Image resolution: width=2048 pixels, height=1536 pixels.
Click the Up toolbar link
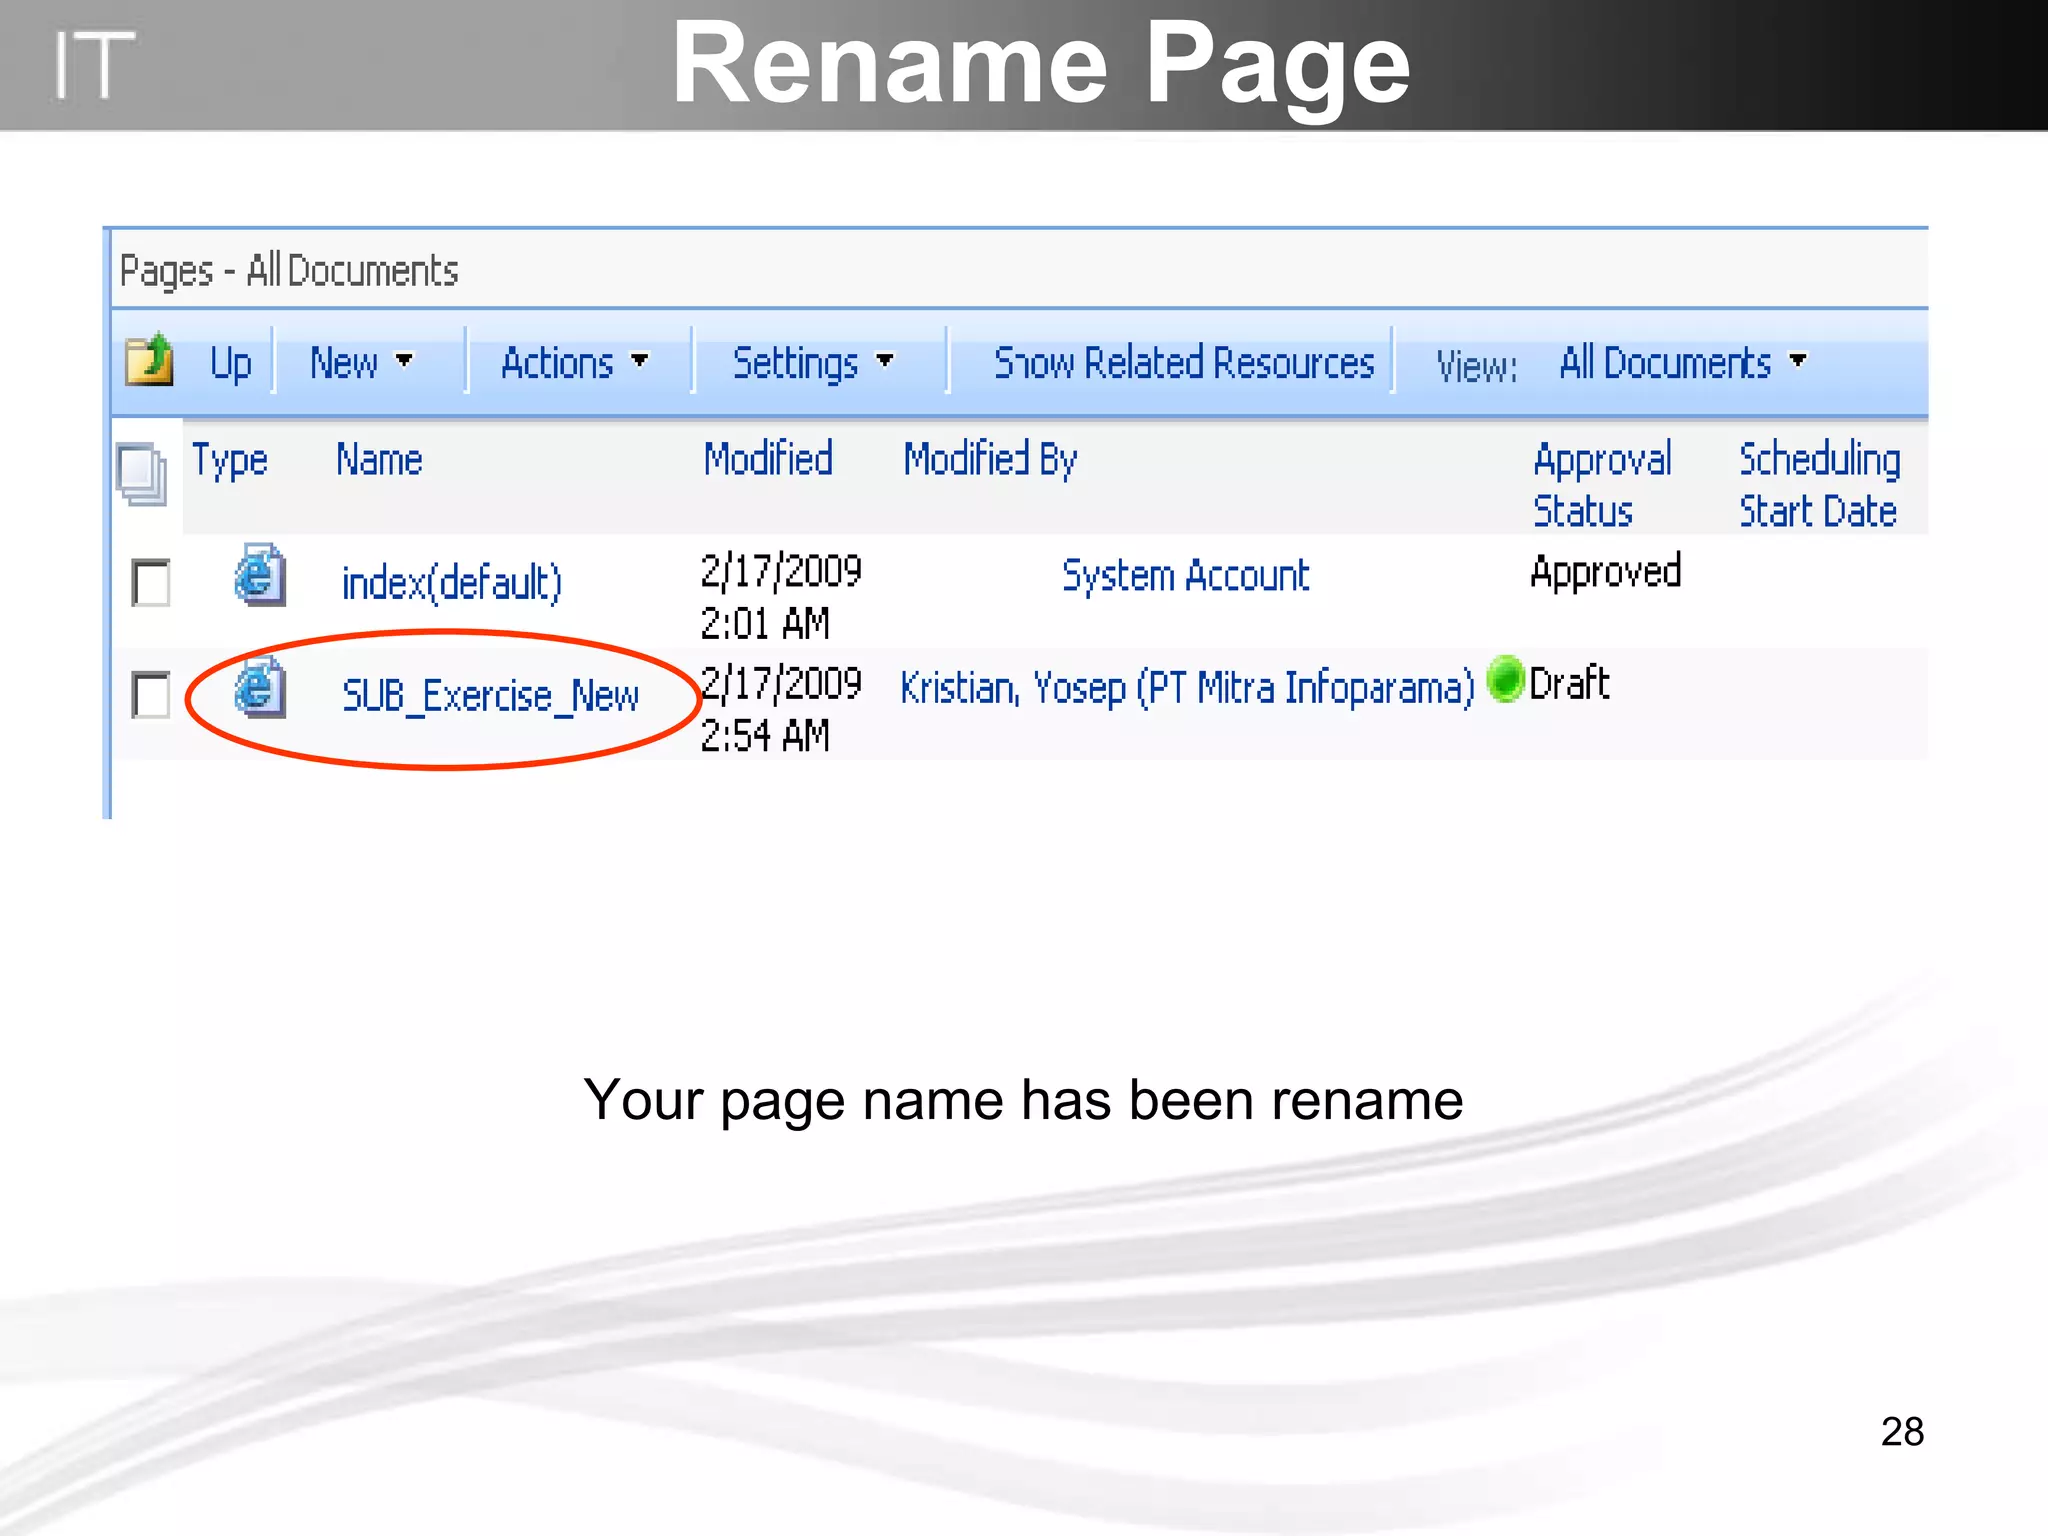click(231, 363)
